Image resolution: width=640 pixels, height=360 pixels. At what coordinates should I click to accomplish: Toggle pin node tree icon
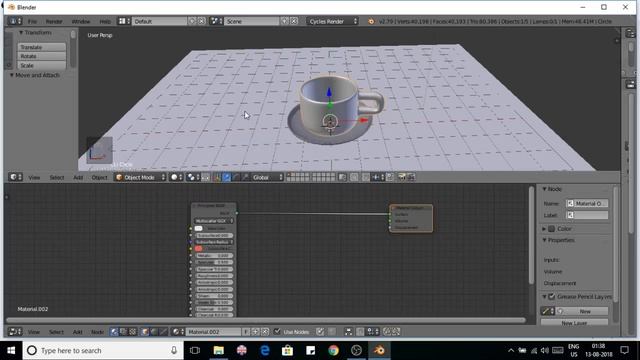pos(320,332)
